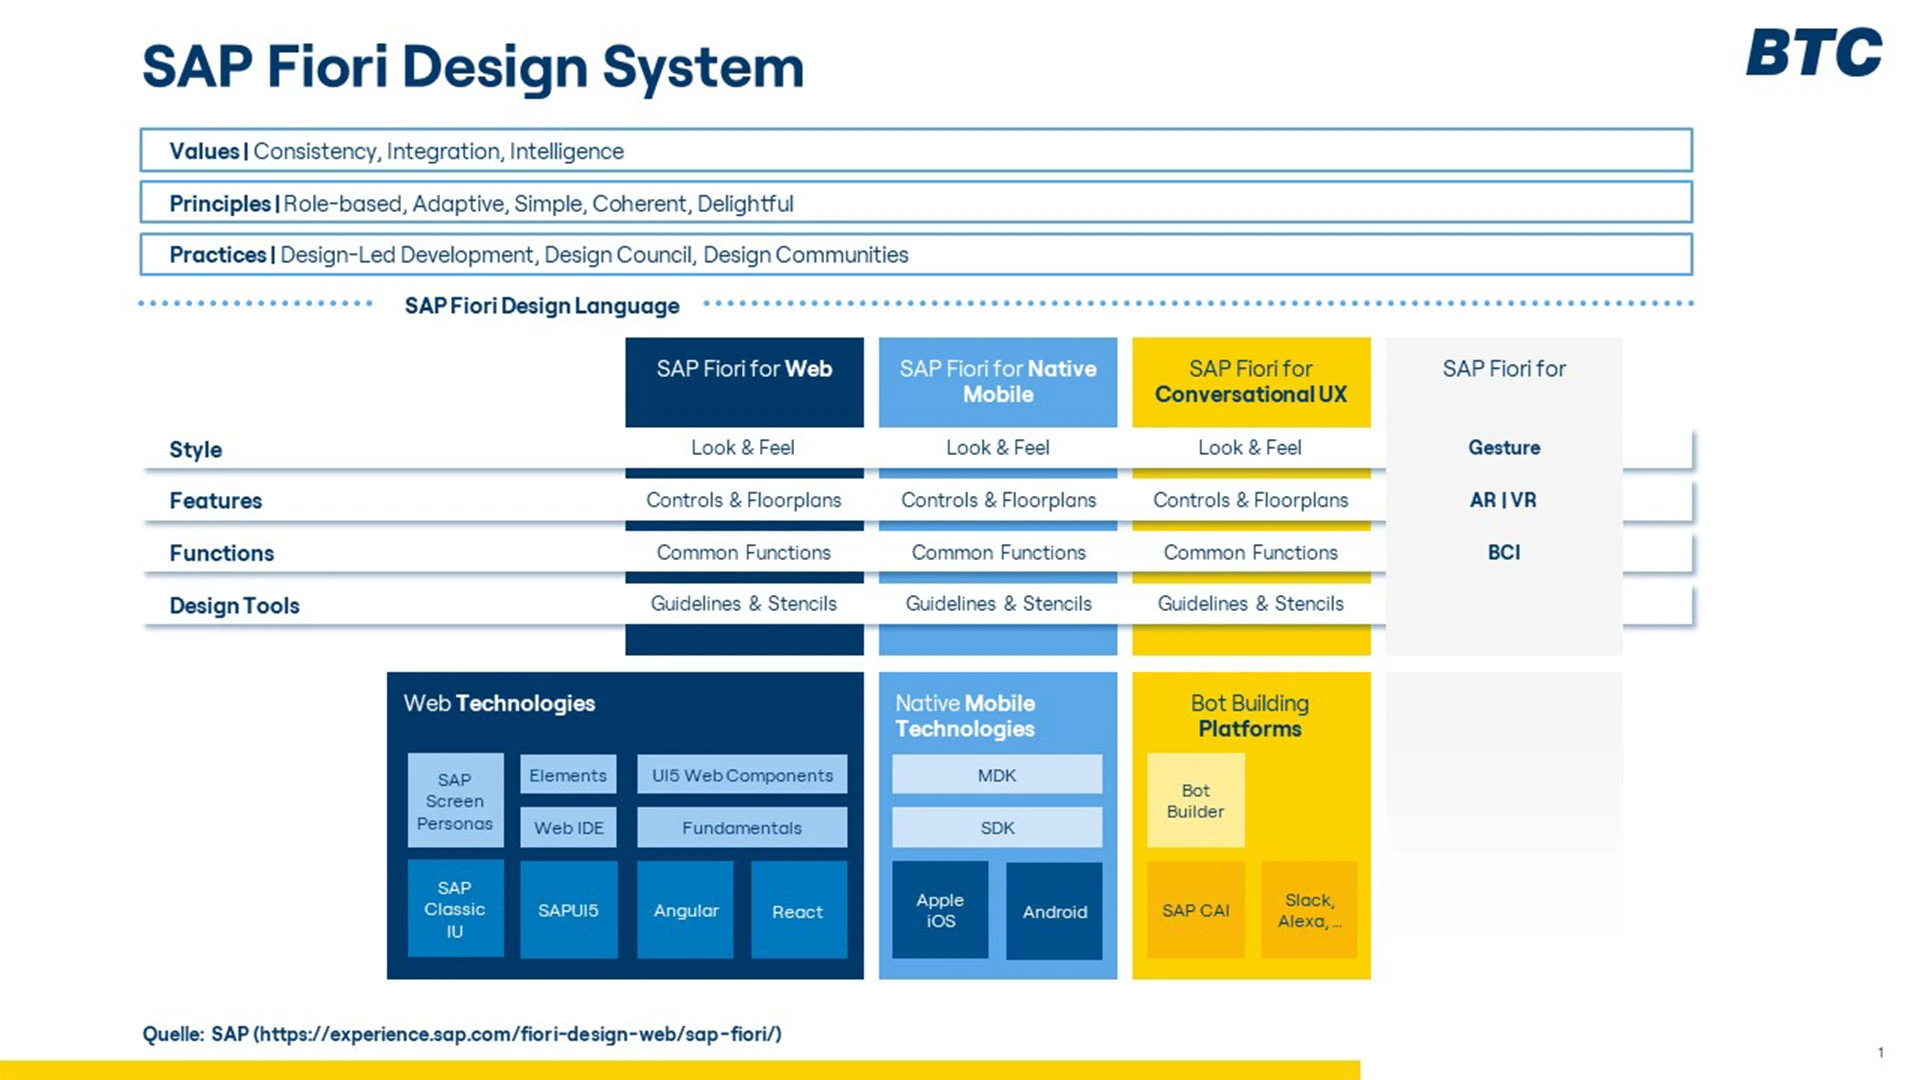Click Controls & Floorplans under Web
Screen dimensions: 1920x1080
(743, 499)
